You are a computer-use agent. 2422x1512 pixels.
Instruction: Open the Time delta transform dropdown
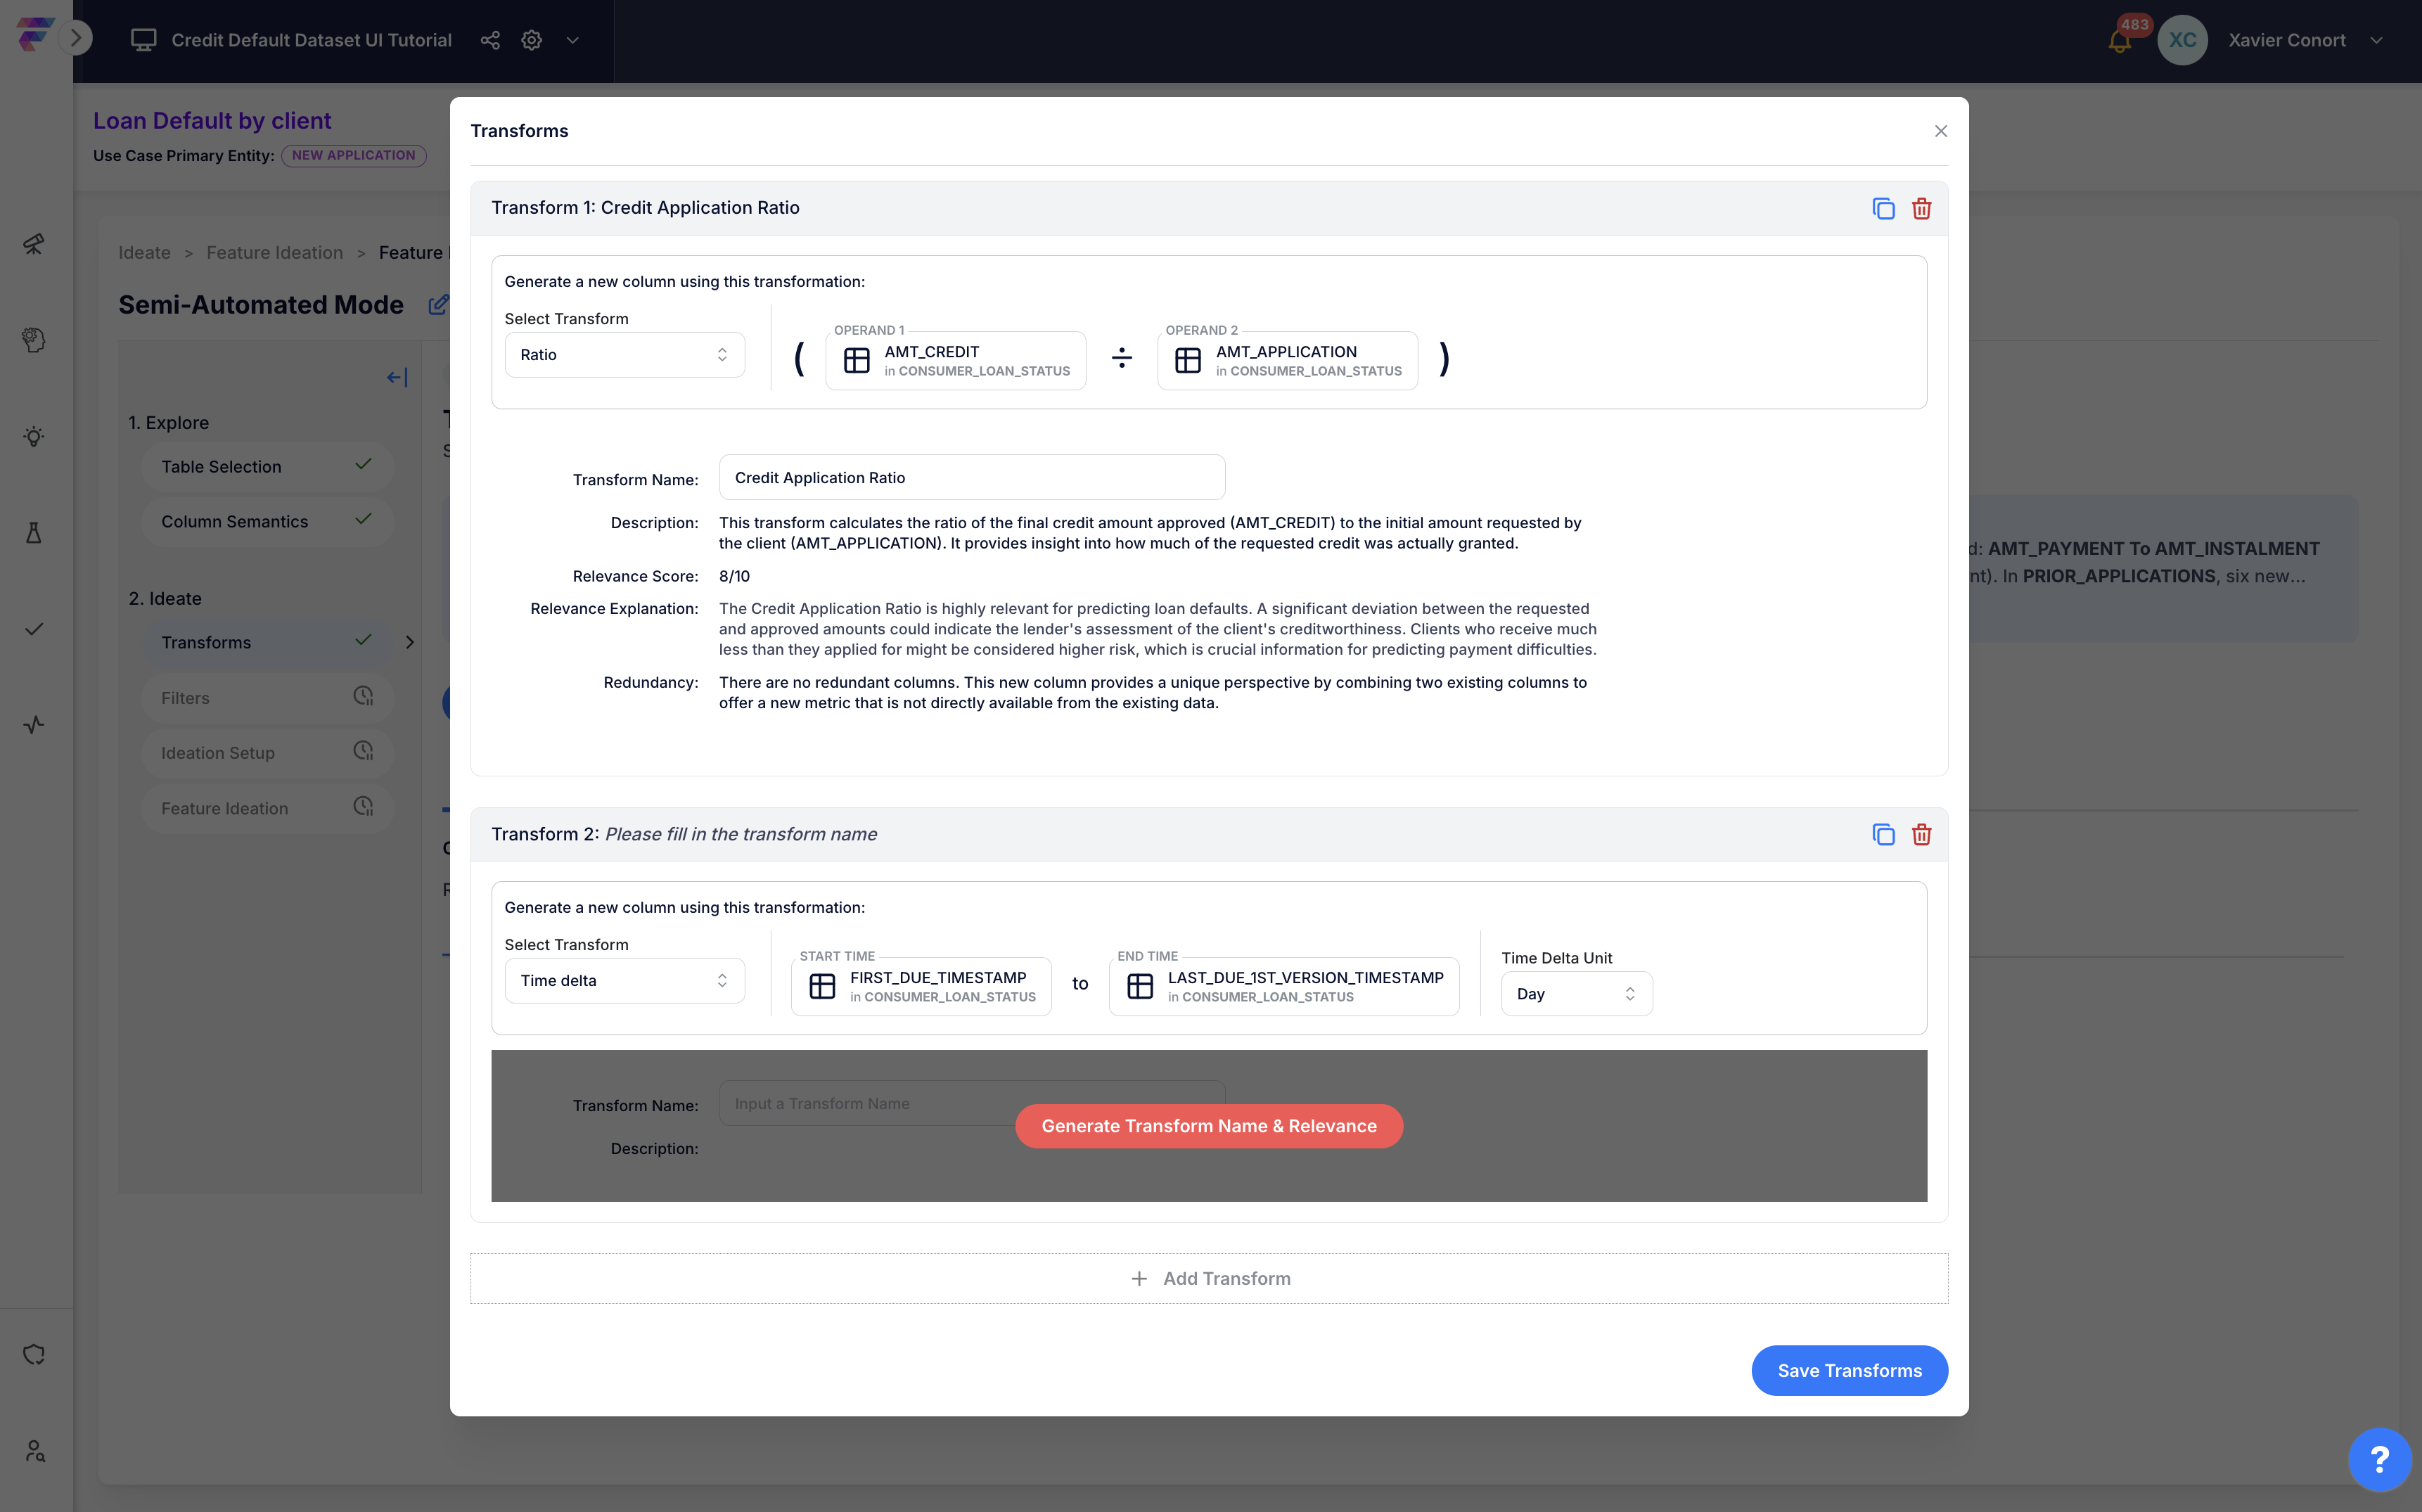624,981
